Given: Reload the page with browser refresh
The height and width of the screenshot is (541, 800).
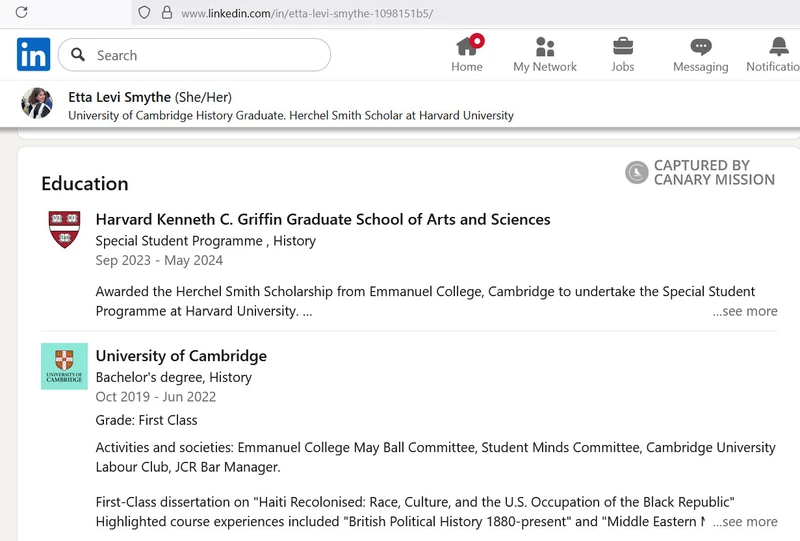Looking at the screenshot, I should pyautogui.click(x=21, y=13).
